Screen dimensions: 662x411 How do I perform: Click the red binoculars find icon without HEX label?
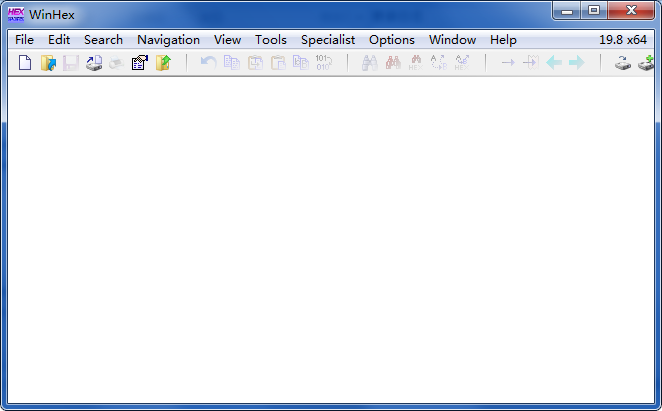point(393,63)
